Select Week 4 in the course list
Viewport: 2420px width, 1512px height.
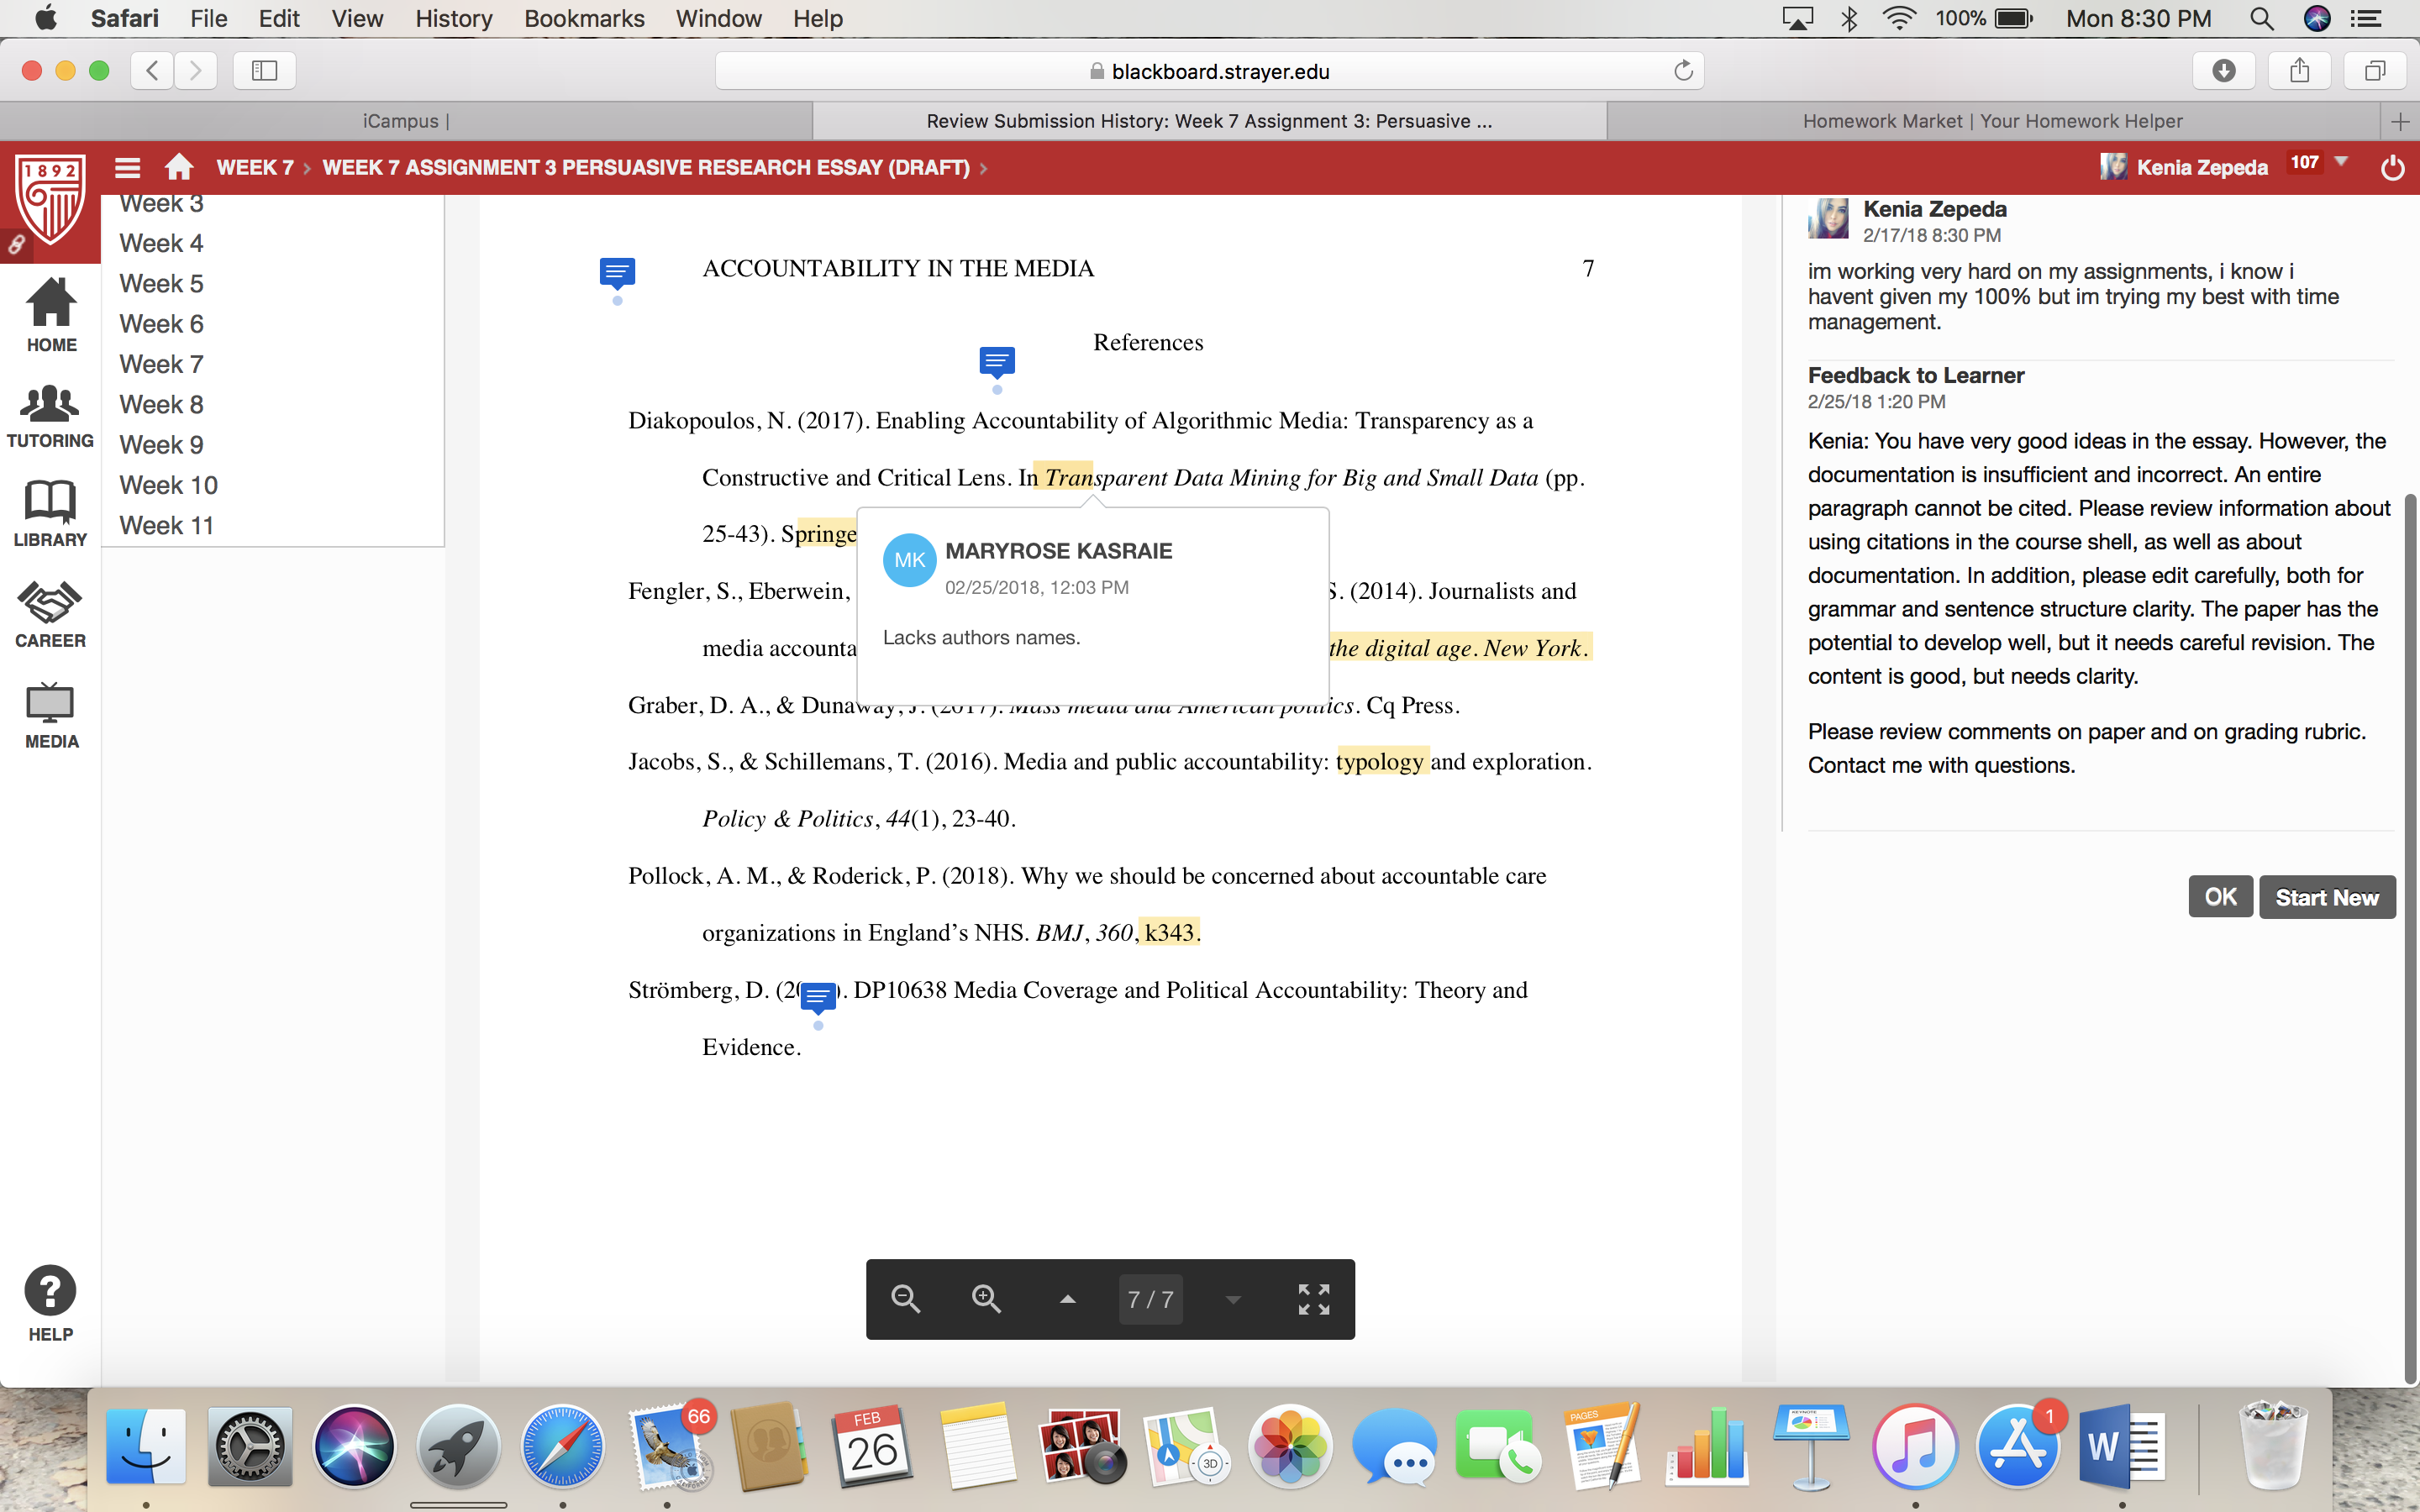pos(161,243)
